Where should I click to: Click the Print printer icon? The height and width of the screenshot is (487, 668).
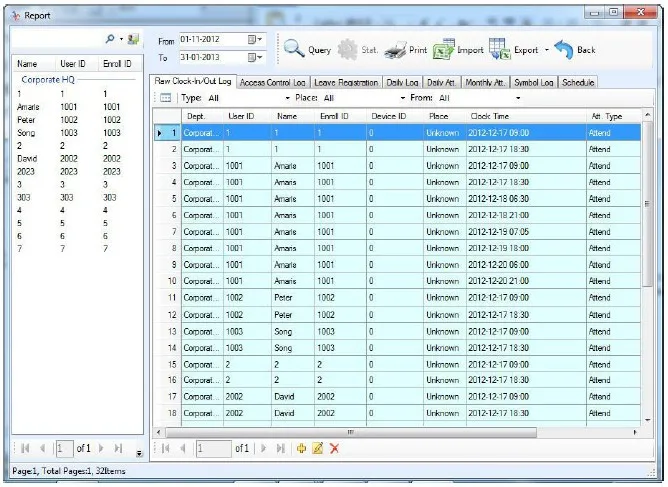coord(395,50)
